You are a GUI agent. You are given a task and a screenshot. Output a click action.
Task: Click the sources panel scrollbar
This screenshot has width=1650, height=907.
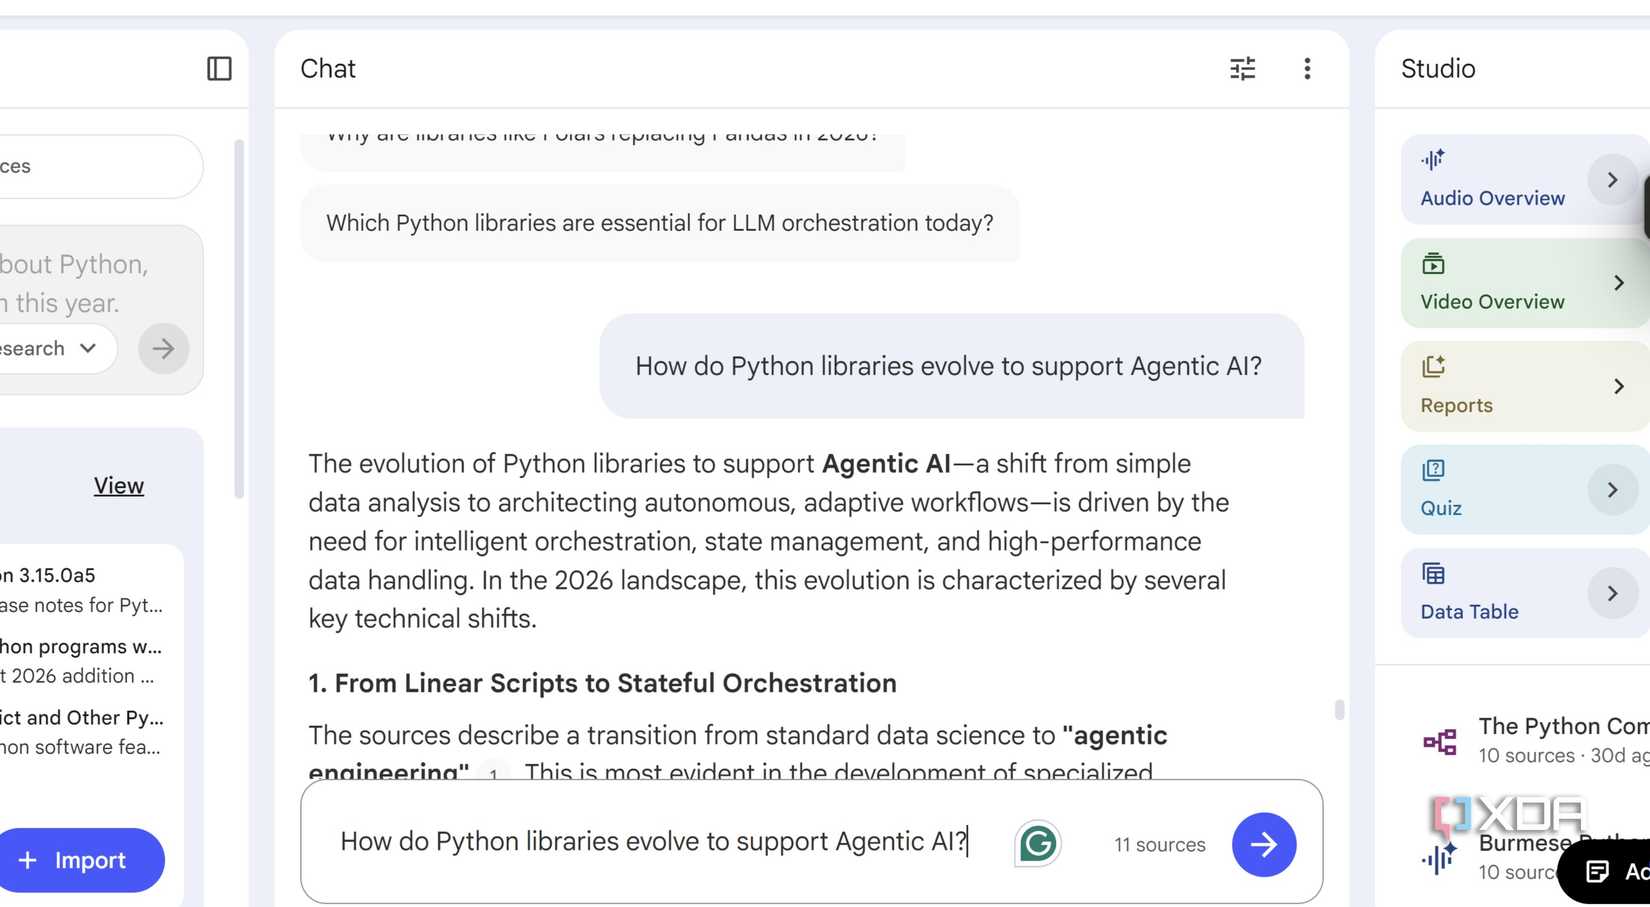pyautogui.click(x=239, y=320)
